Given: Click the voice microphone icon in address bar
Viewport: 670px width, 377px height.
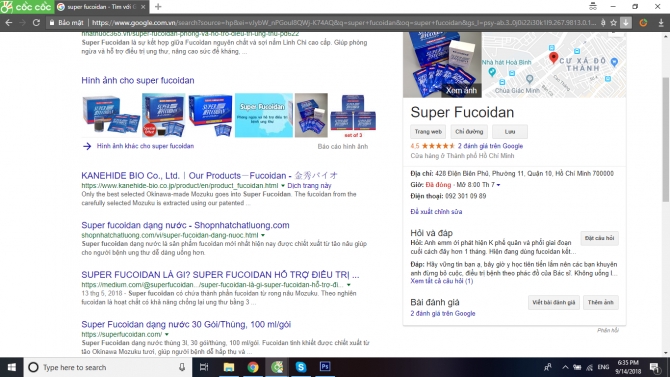Looking at the screenshot, I should [x=603, y=23].
